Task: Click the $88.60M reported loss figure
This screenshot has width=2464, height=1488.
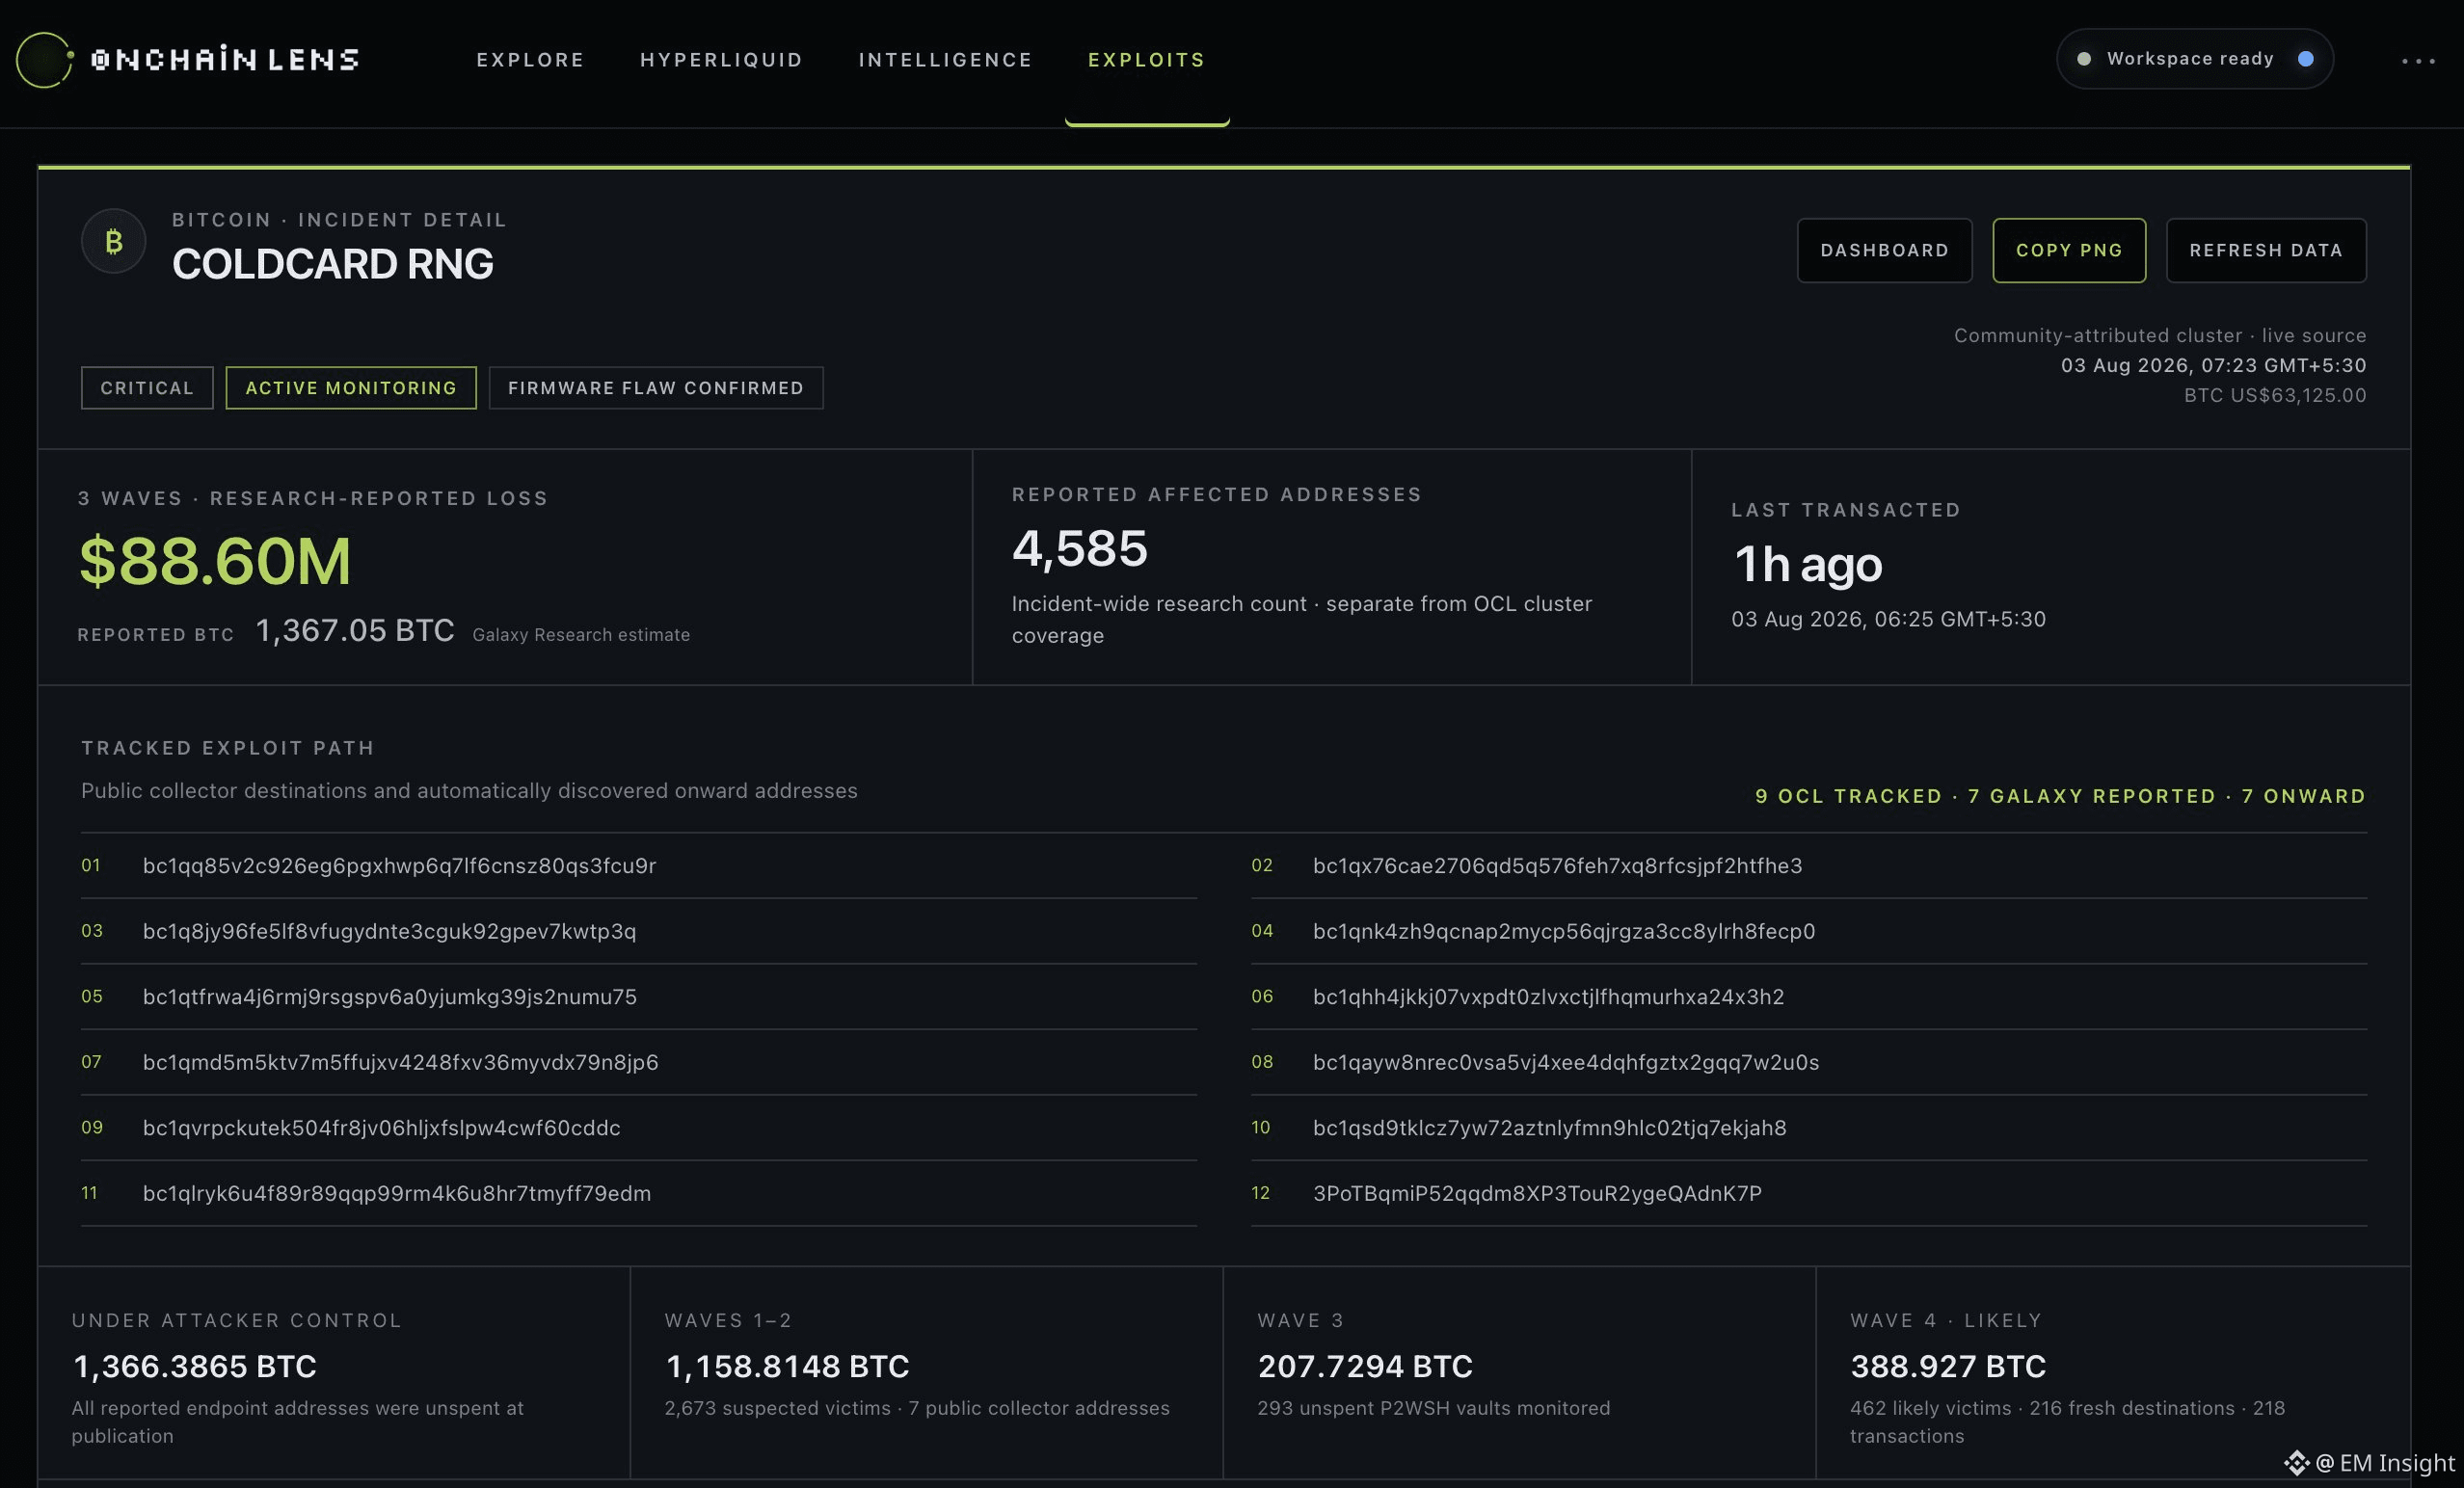Action: pos(215,561)
